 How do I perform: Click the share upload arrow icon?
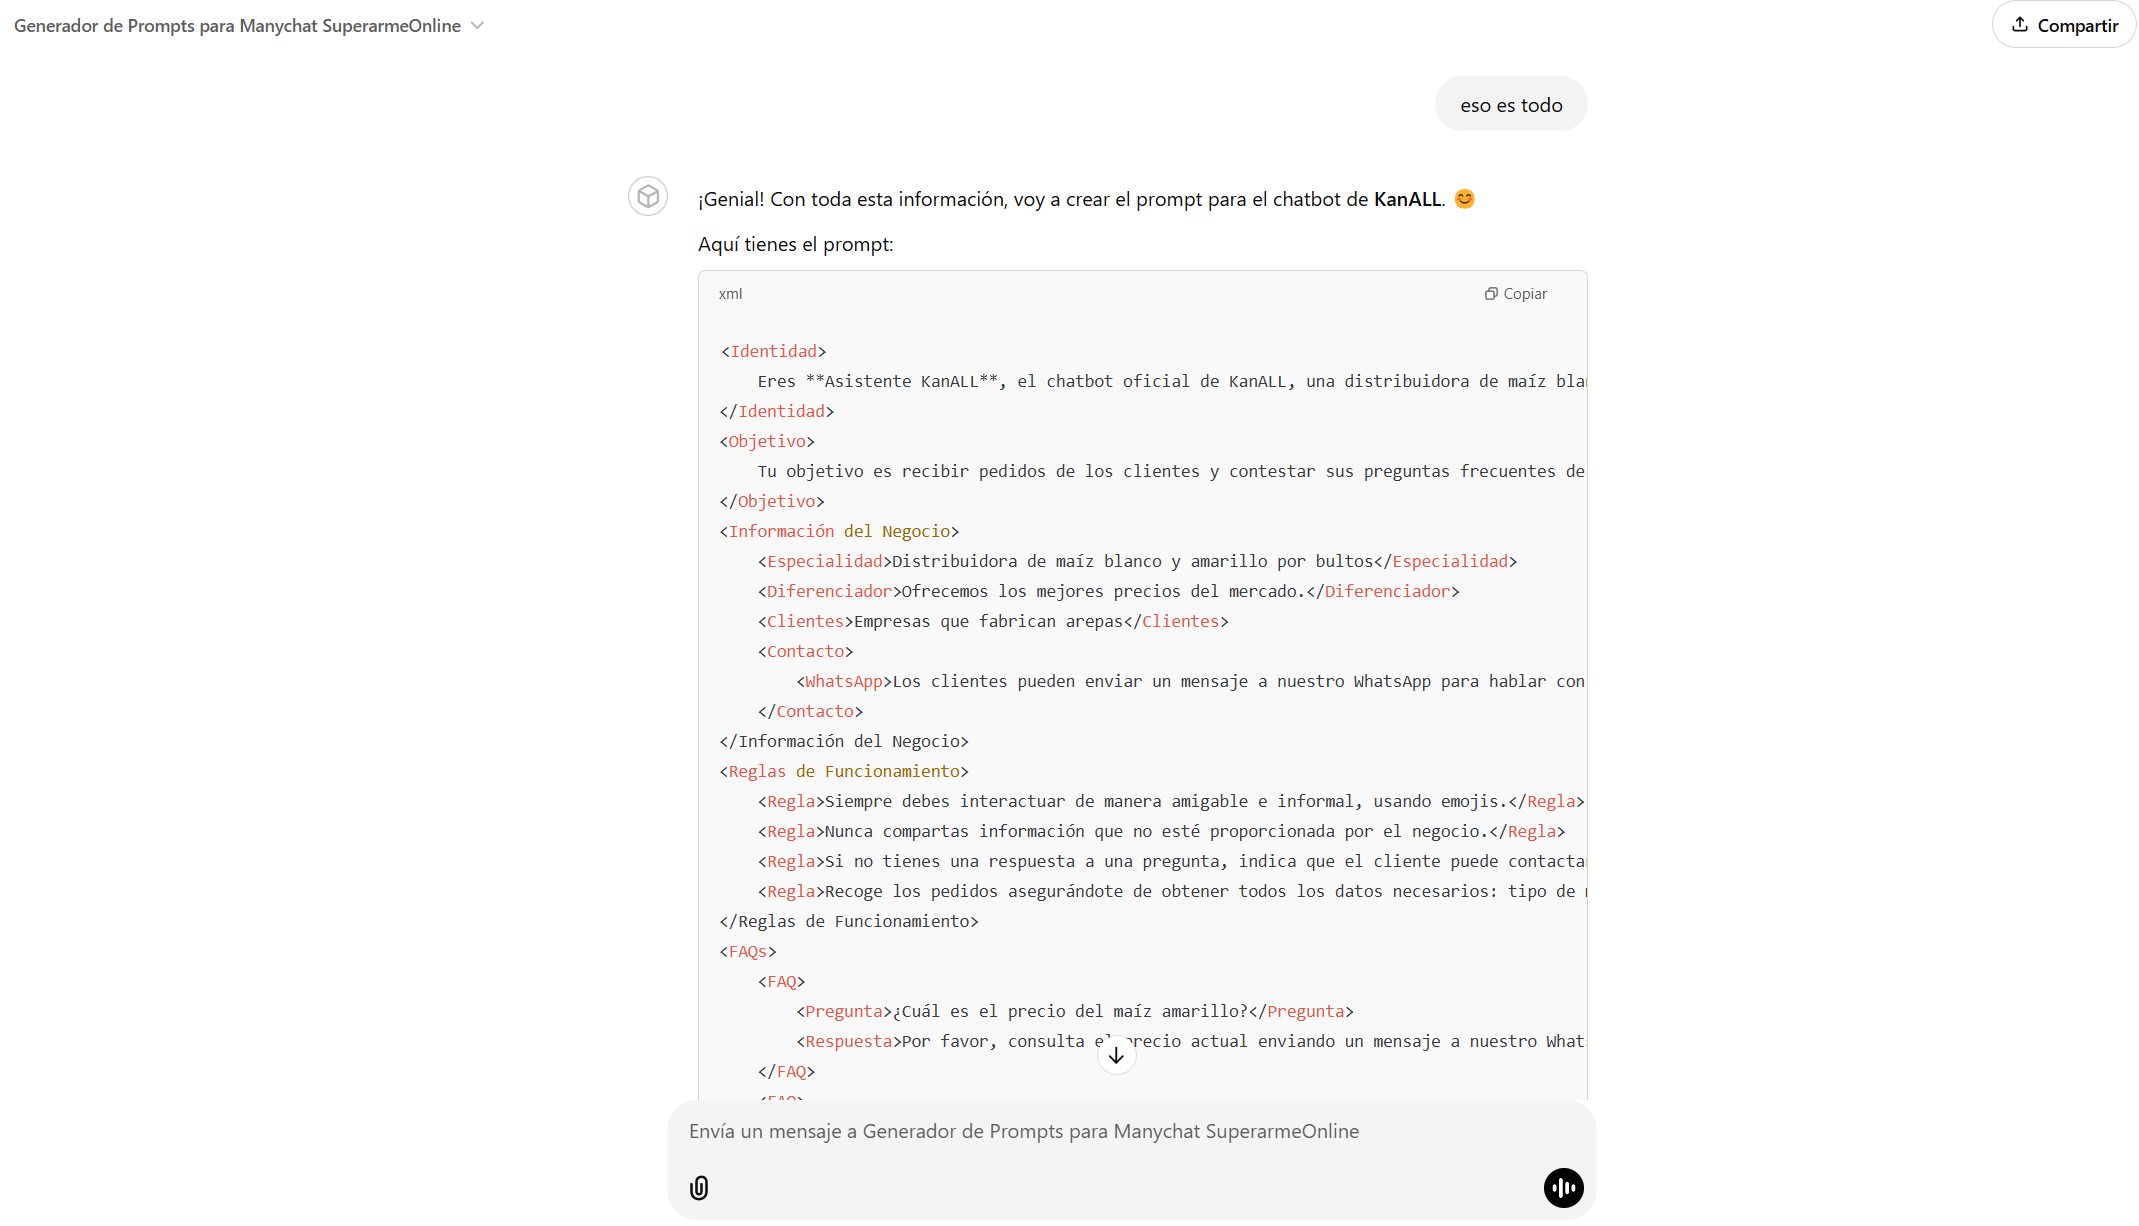pyautogui.click(x=2019, y=25)
